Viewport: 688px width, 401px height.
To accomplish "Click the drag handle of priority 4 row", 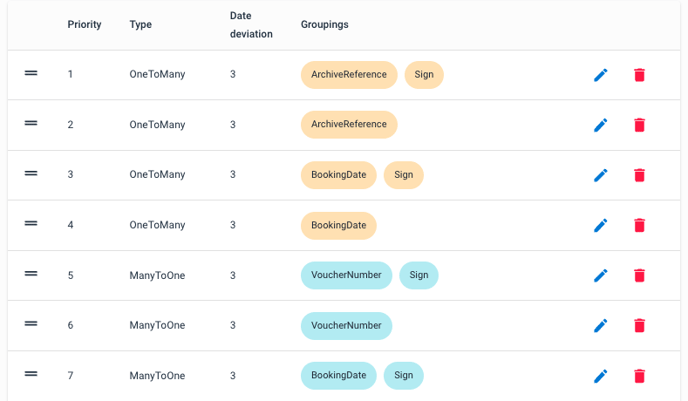I will (x=31, y=223).
